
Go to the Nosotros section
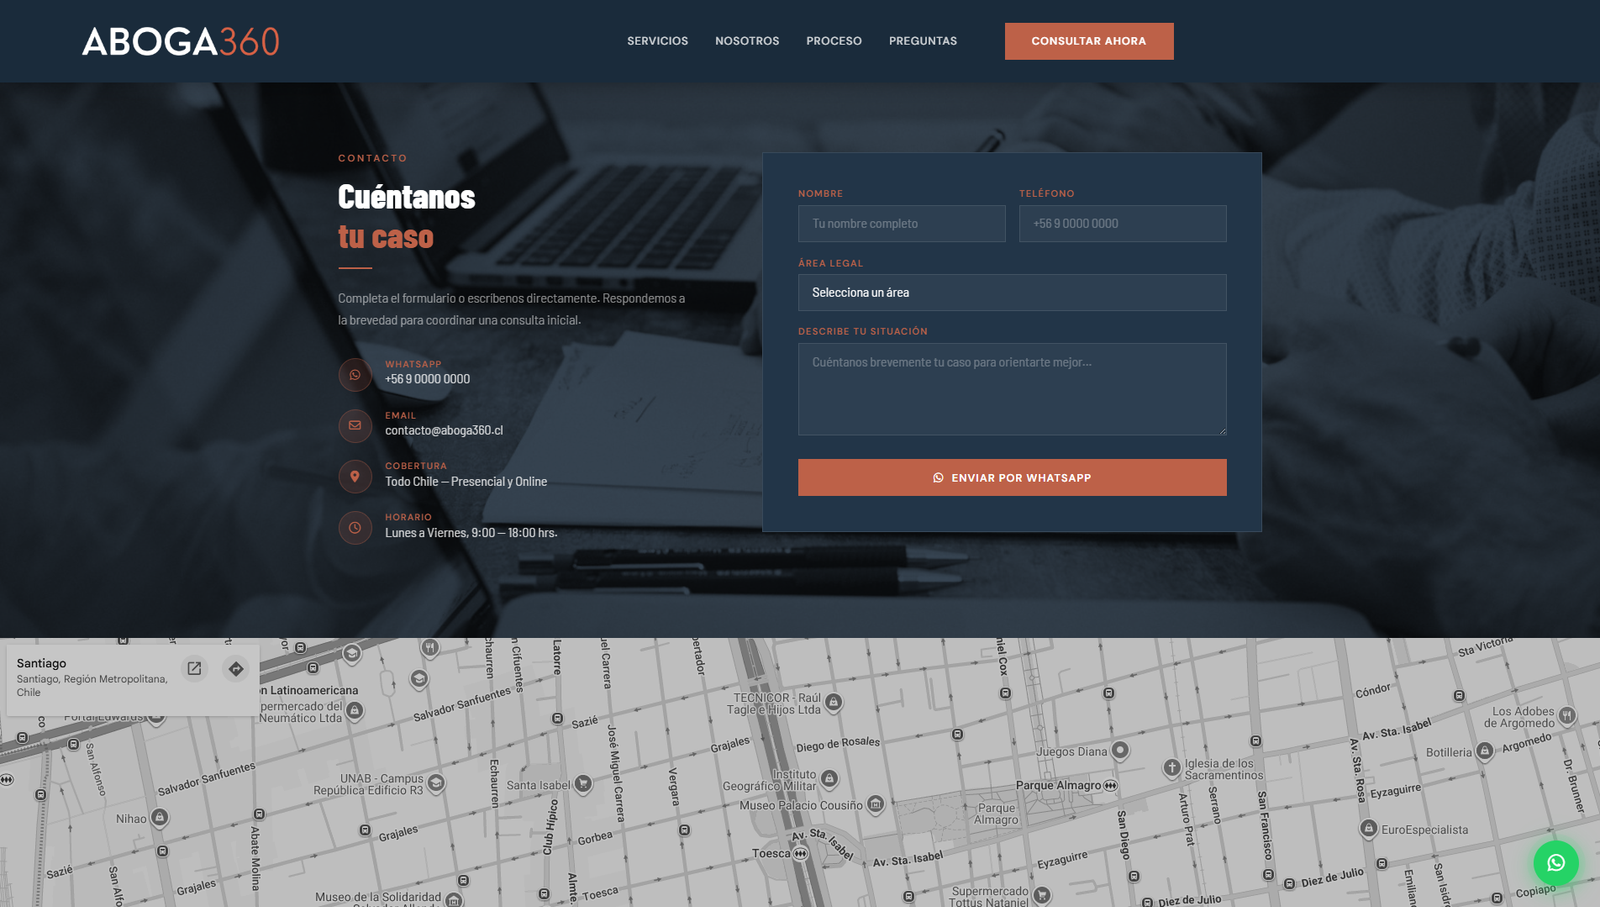click(x=747, y=41)
